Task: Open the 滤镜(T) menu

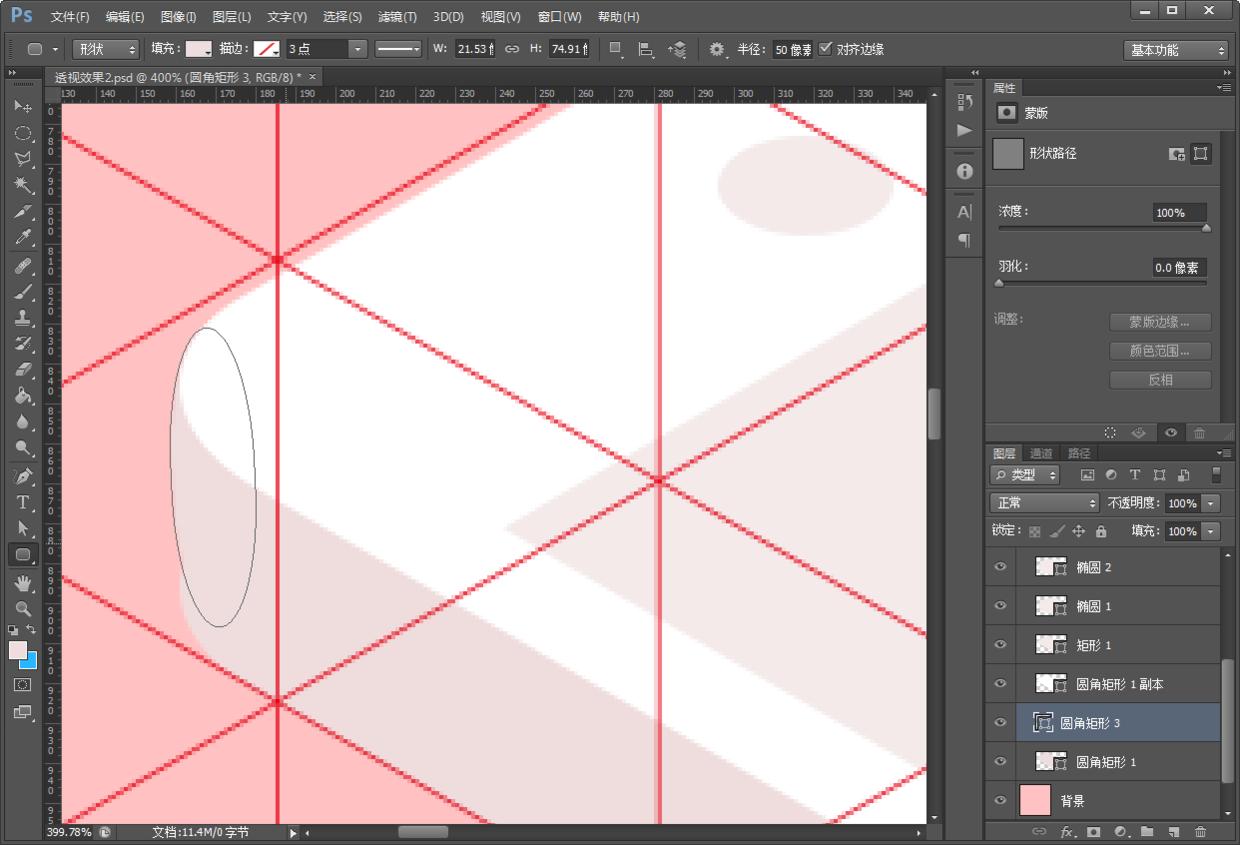Action: [397, 17]
